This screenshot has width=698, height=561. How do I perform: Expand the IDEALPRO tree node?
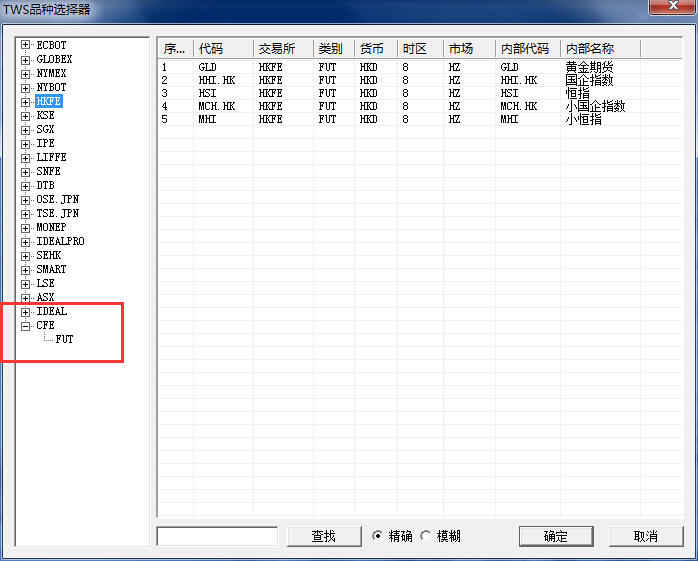point(25,242)
